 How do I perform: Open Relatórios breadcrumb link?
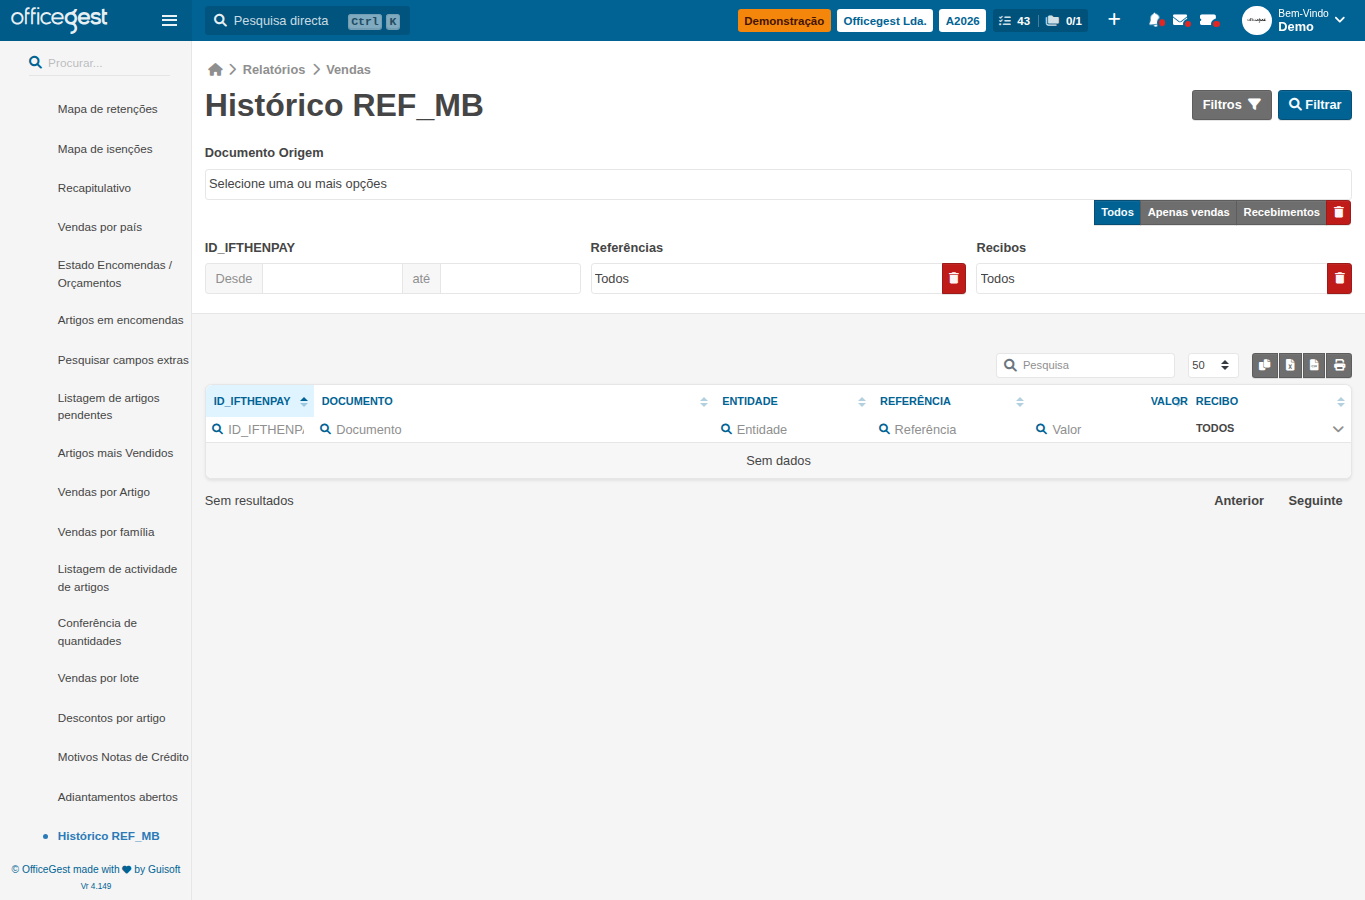pos(274,69)
